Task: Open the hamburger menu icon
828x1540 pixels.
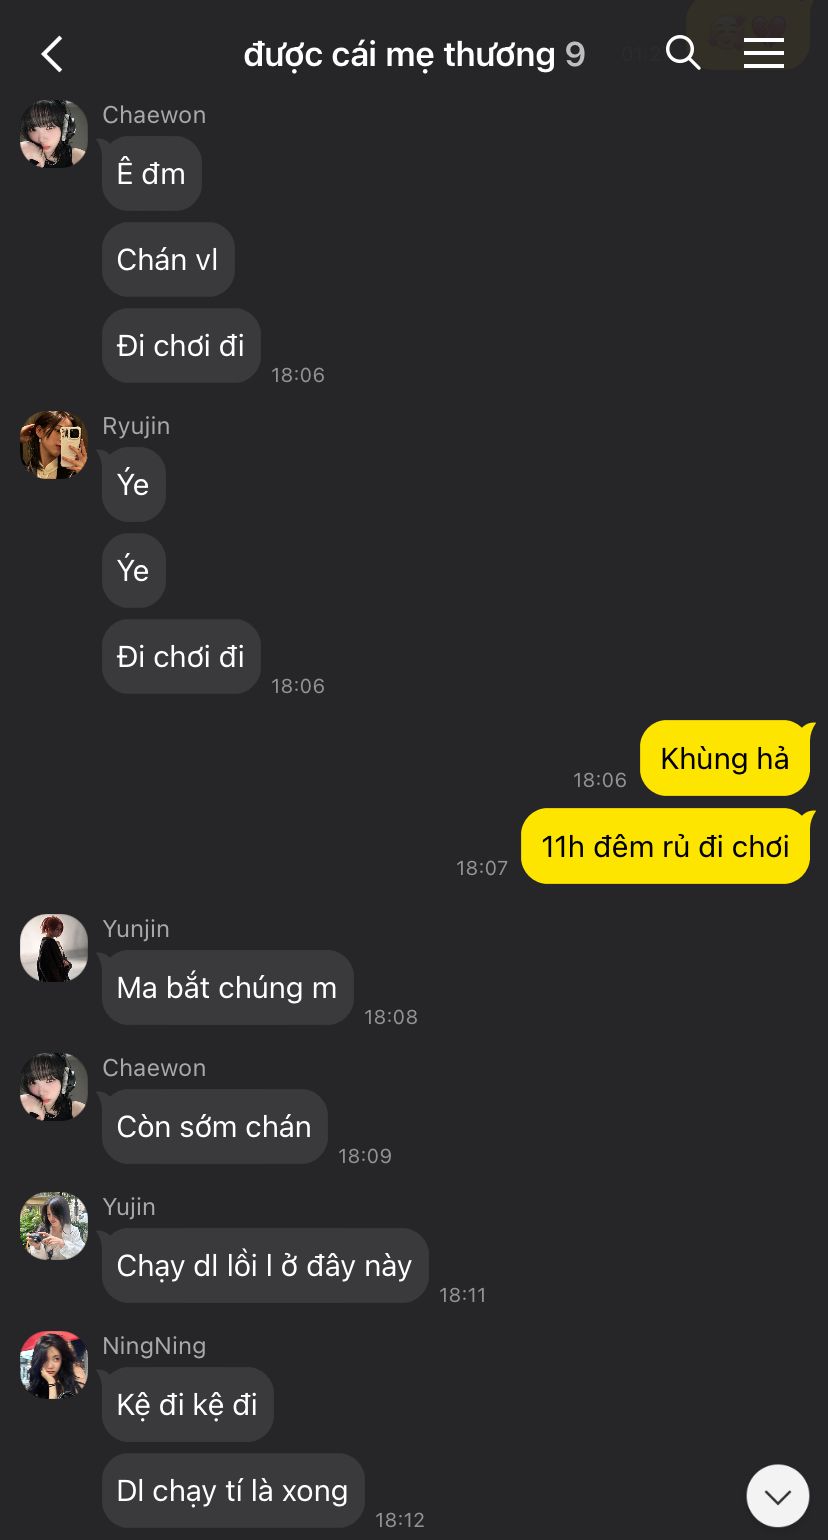Action: click(764, 53)
